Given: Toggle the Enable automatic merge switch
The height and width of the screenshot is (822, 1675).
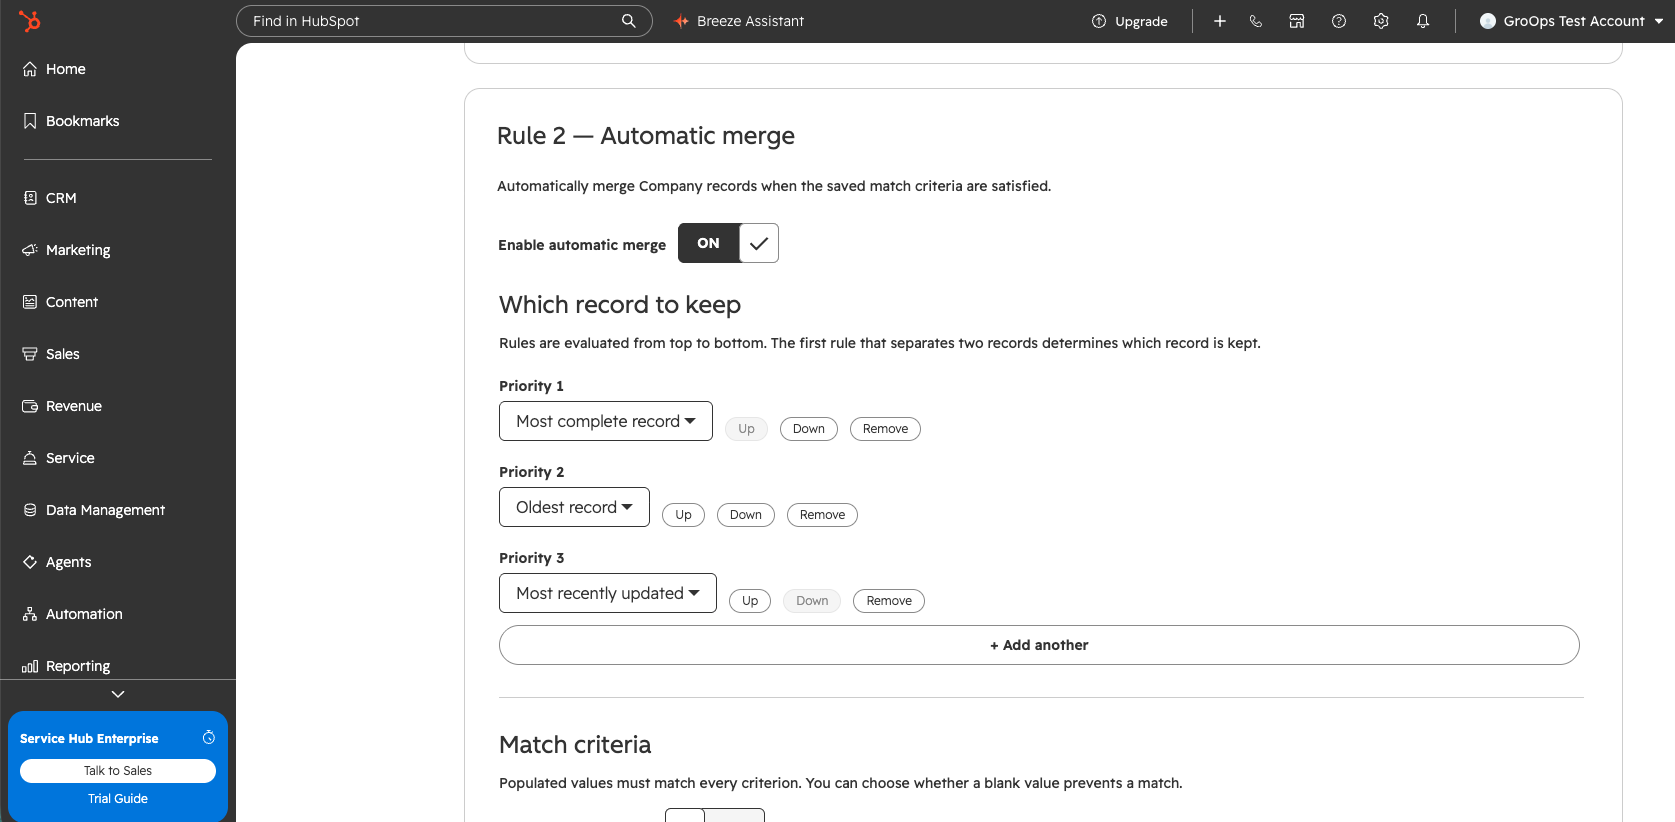Looking at the screenshot, I should tap(728, 243).
